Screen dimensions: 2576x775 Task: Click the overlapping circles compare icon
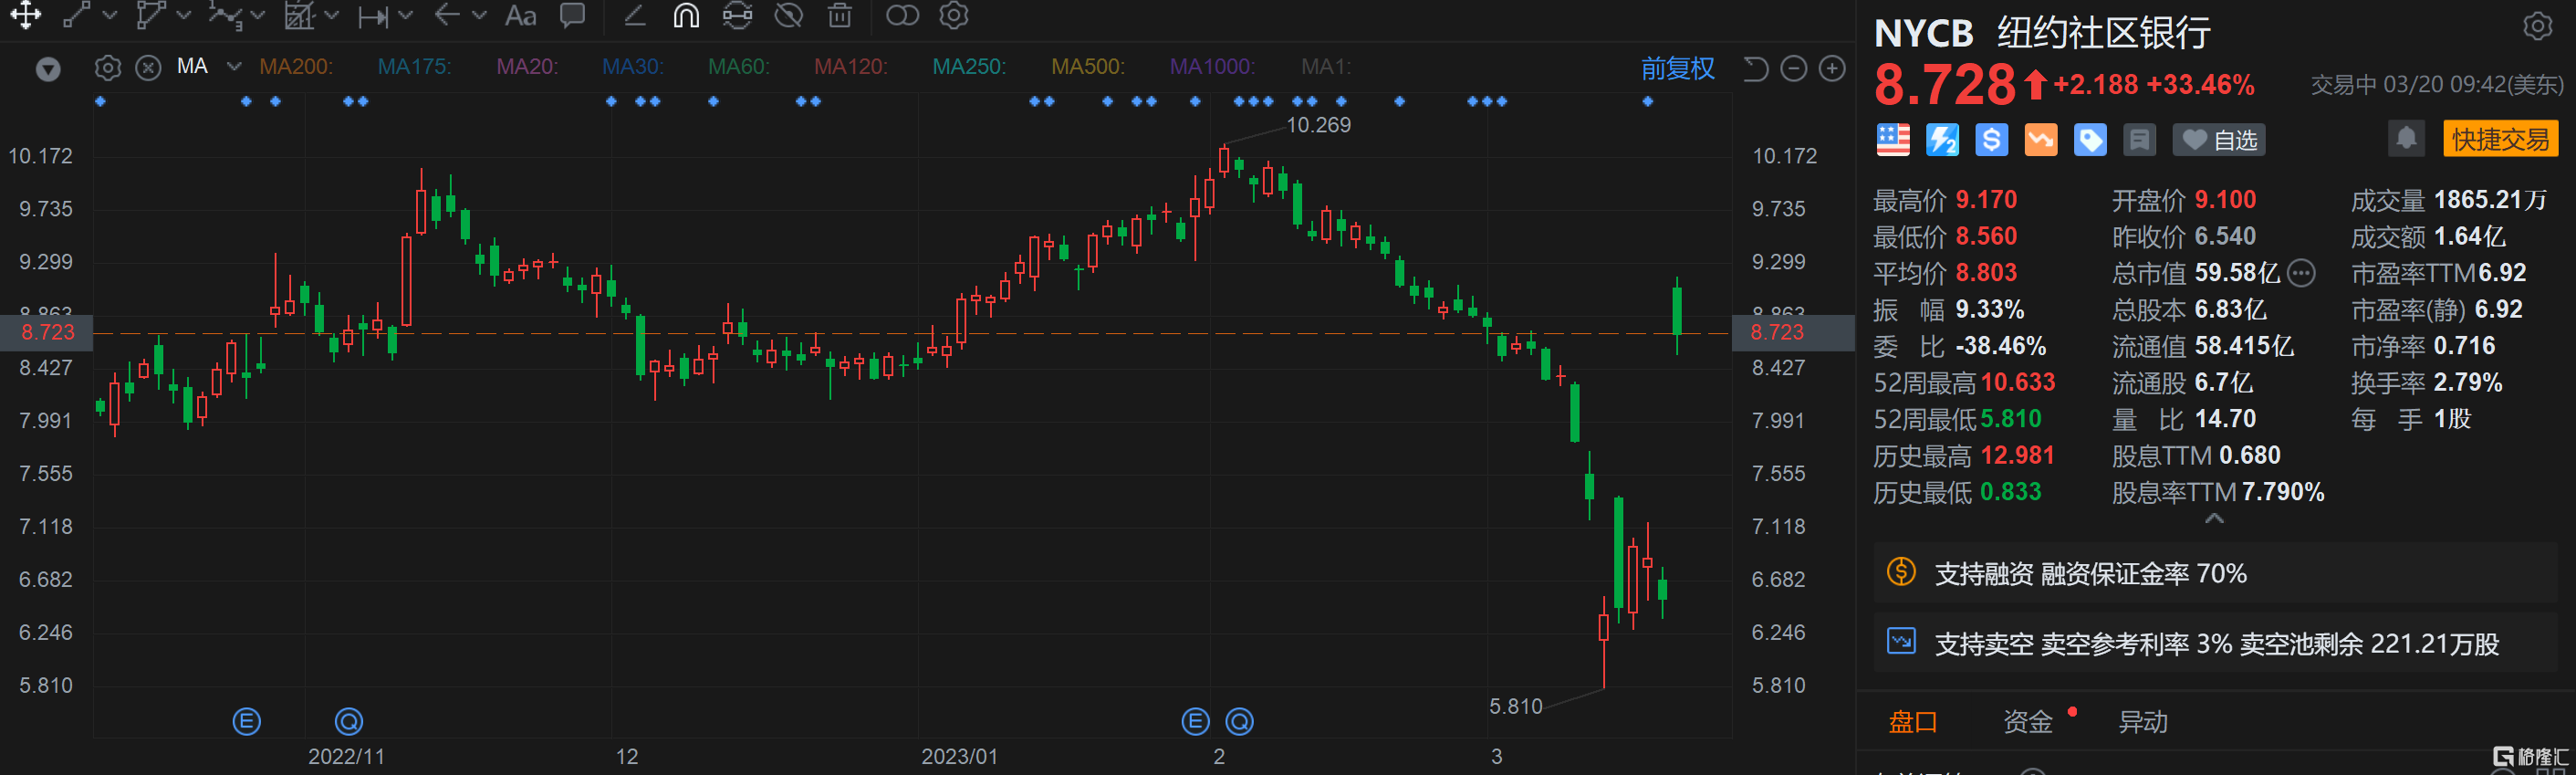(902, 15)
